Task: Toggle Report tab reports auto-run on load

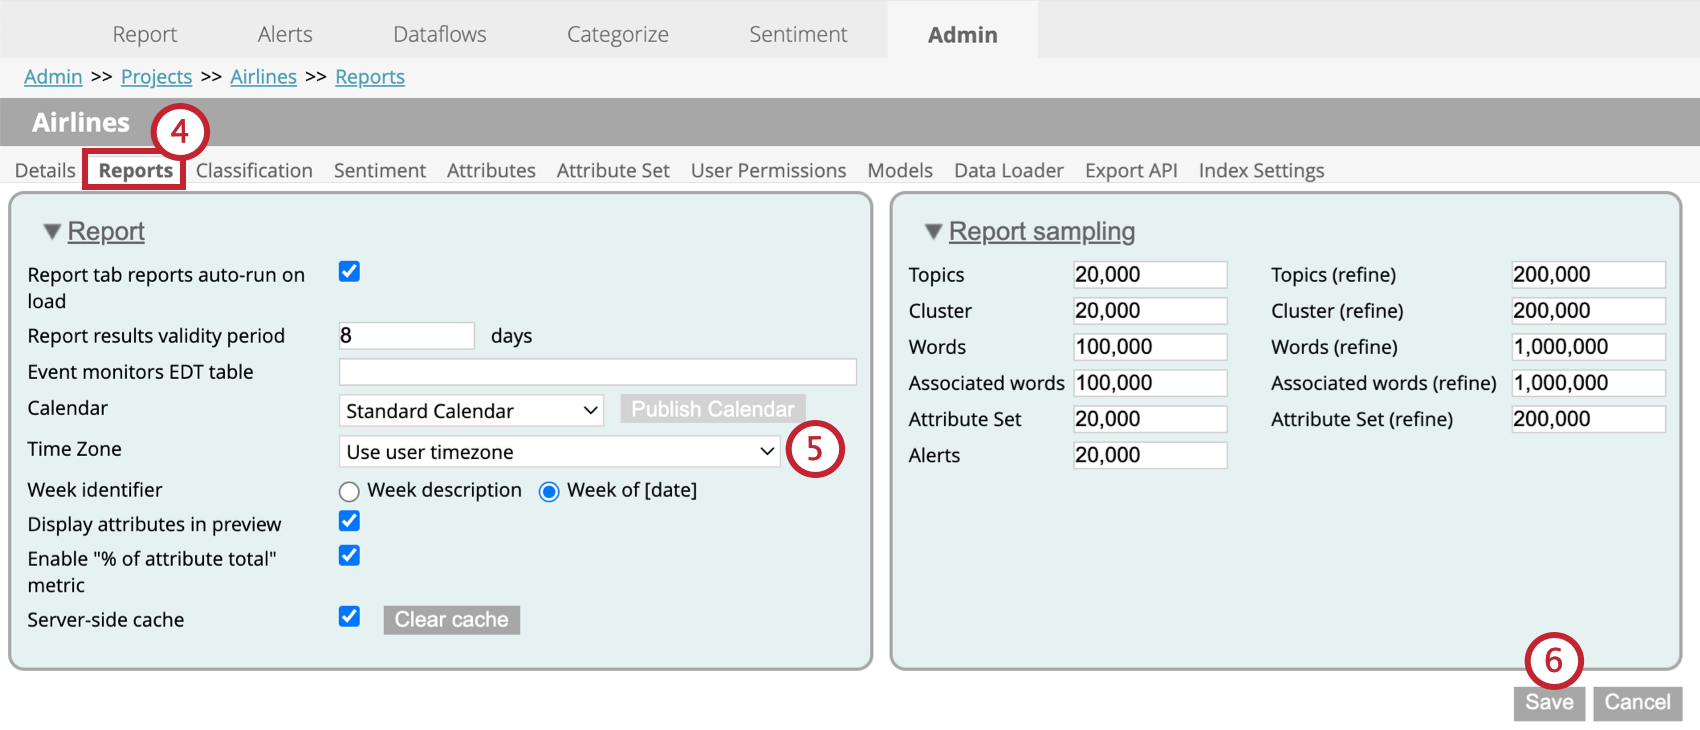Action: [349, 272]
